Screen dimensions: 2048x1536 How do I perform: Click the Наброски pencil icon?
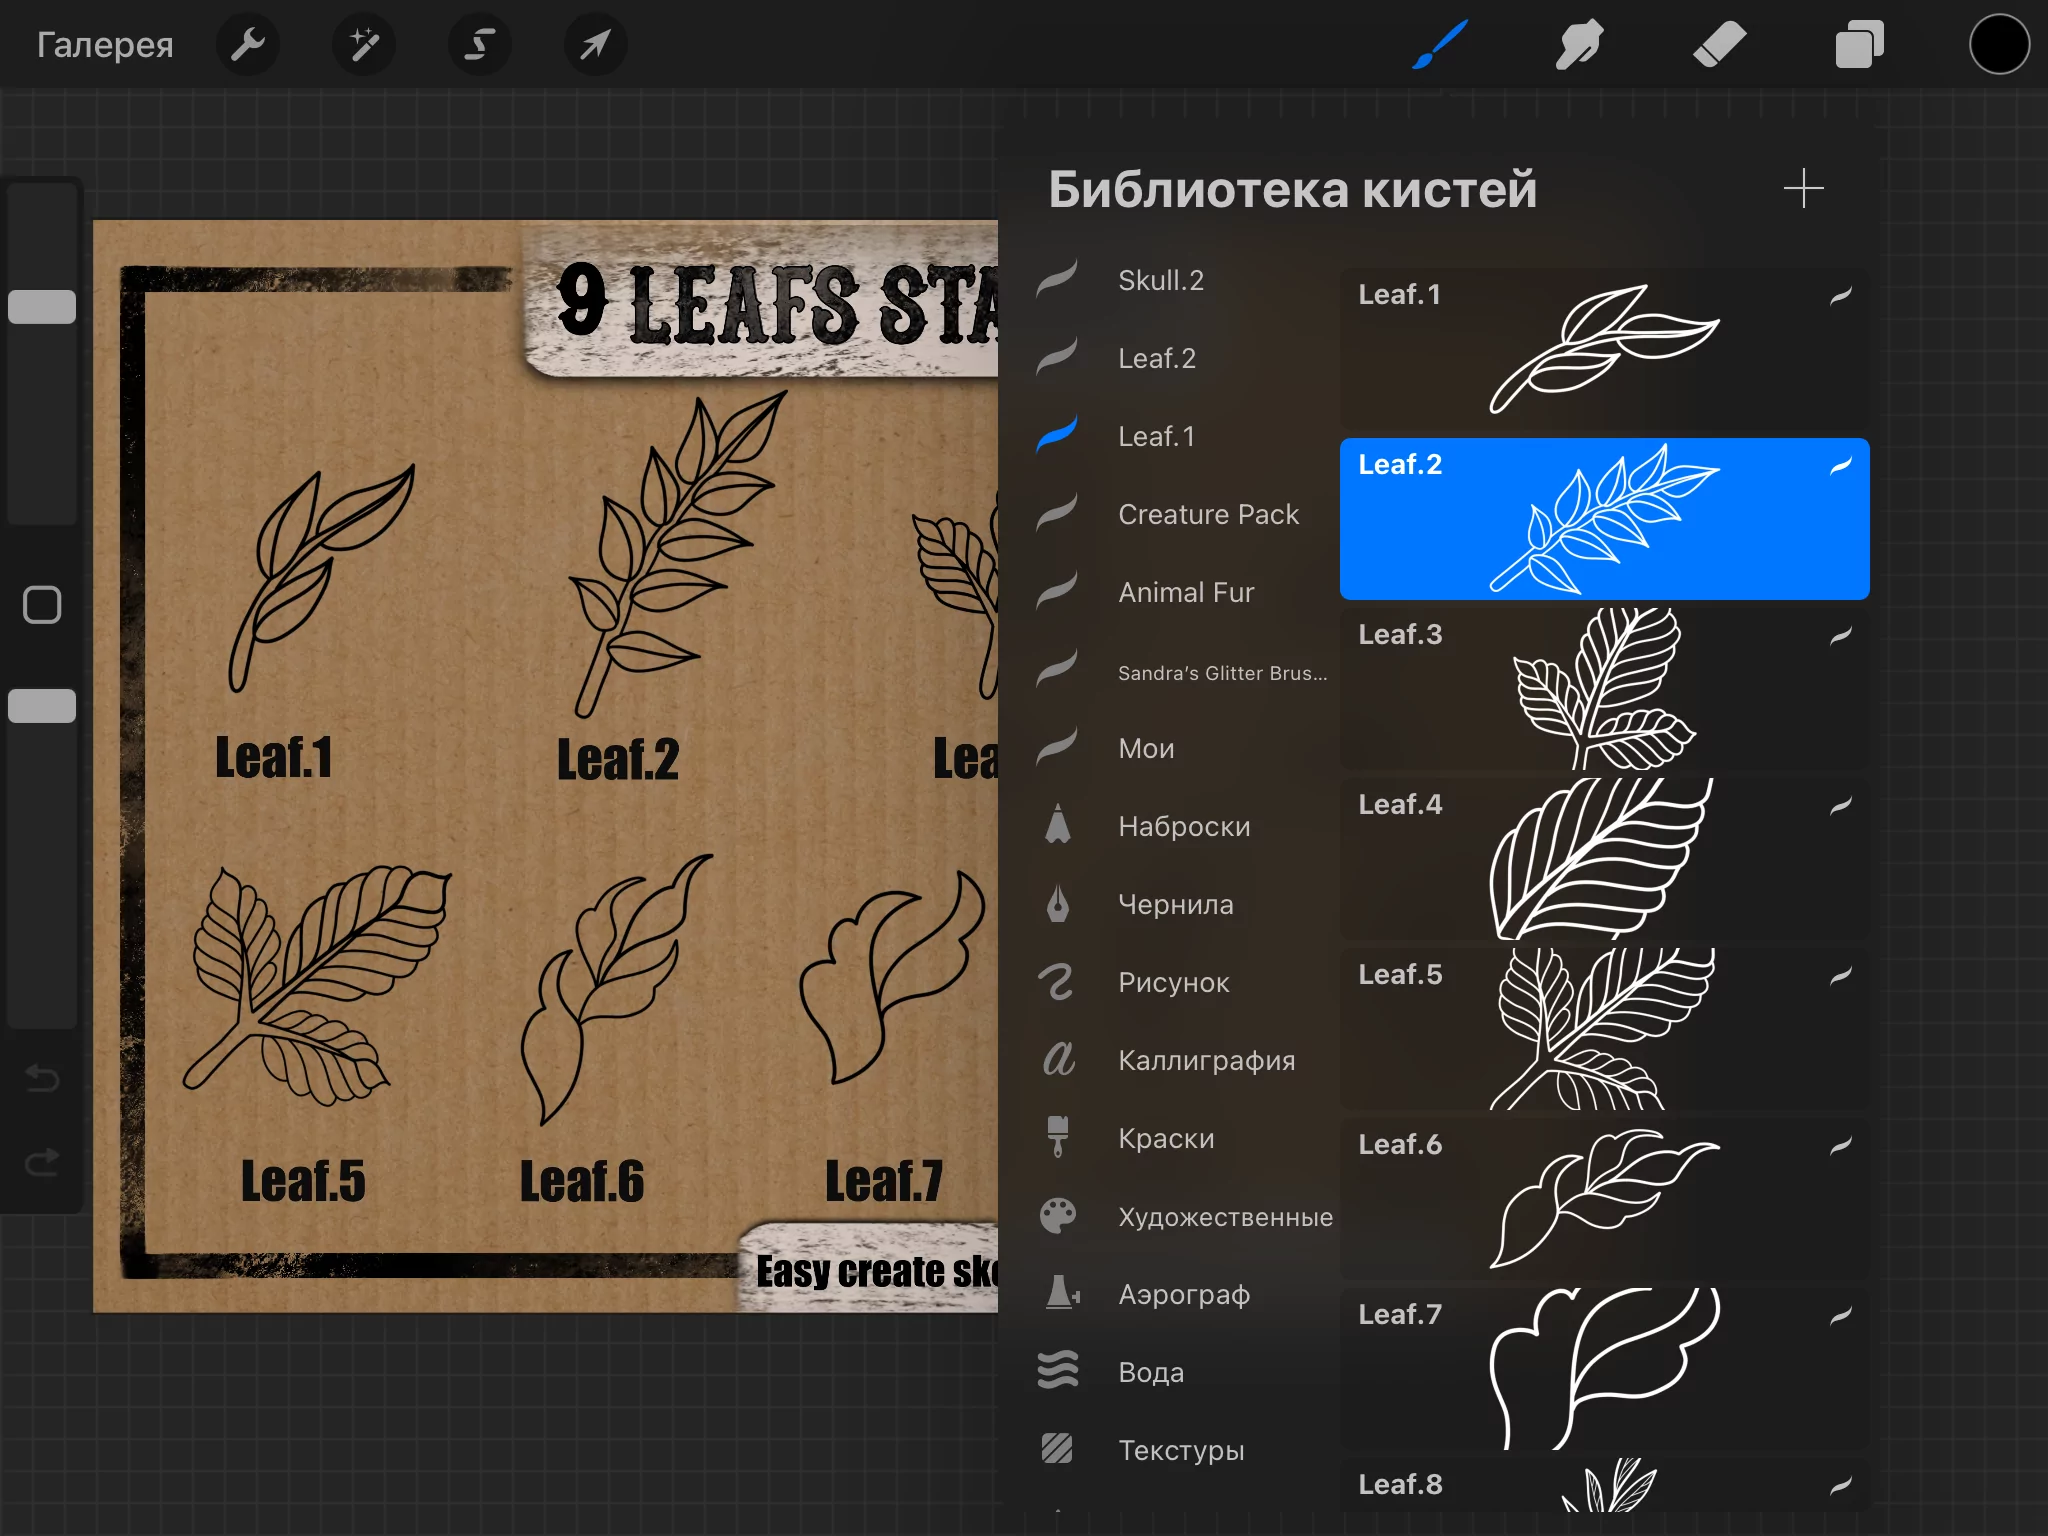point(1058,825)
